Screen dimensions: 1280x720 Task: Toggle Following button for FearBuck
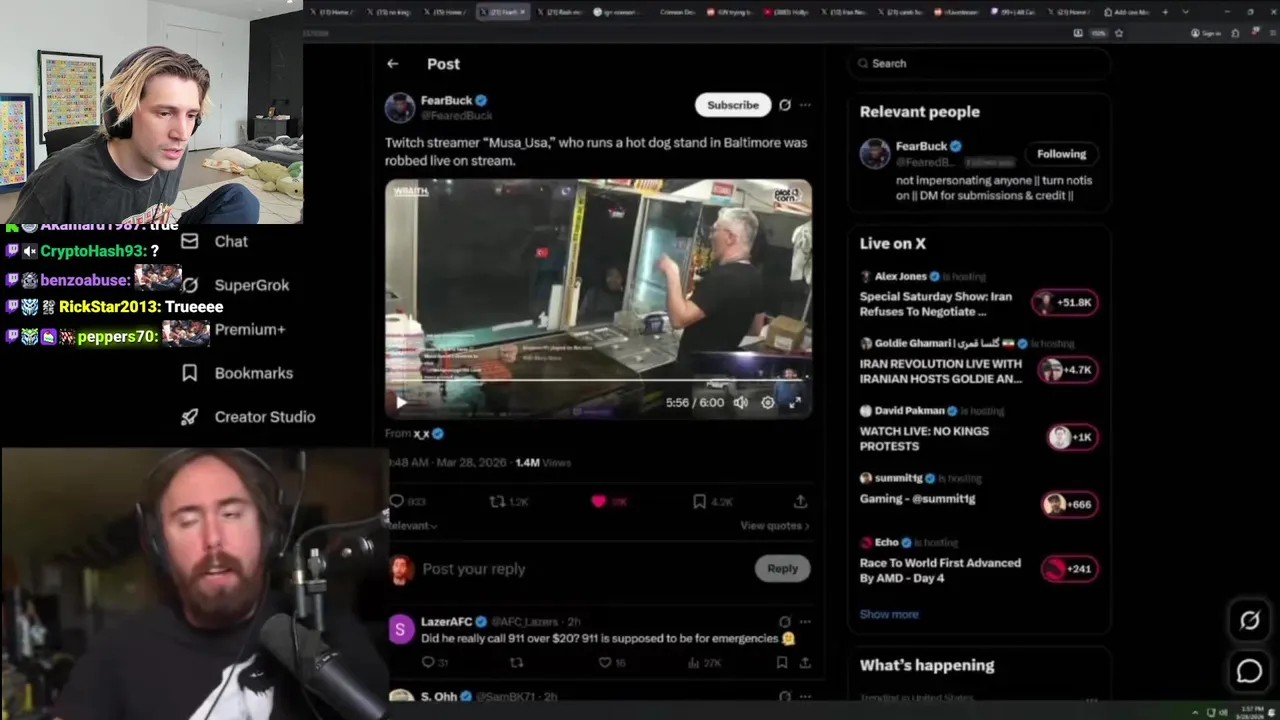coord(1061,154)
